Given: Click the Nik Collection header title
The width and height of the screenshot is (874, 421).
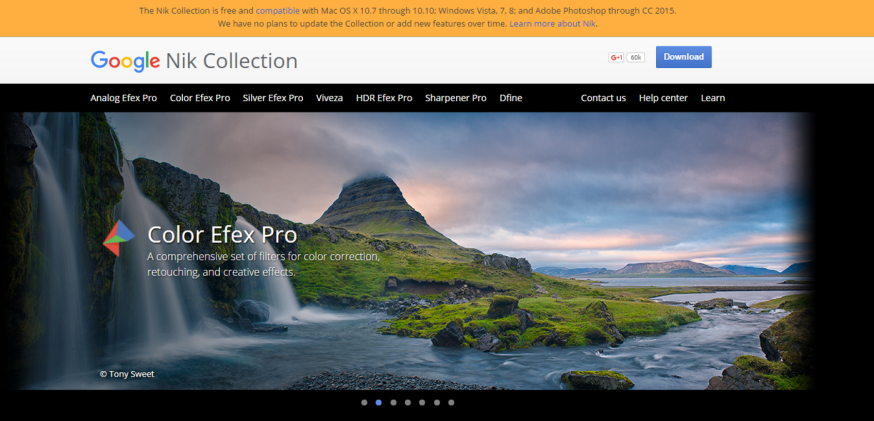Looking at the screenshot, I should (x=231, y=61).
